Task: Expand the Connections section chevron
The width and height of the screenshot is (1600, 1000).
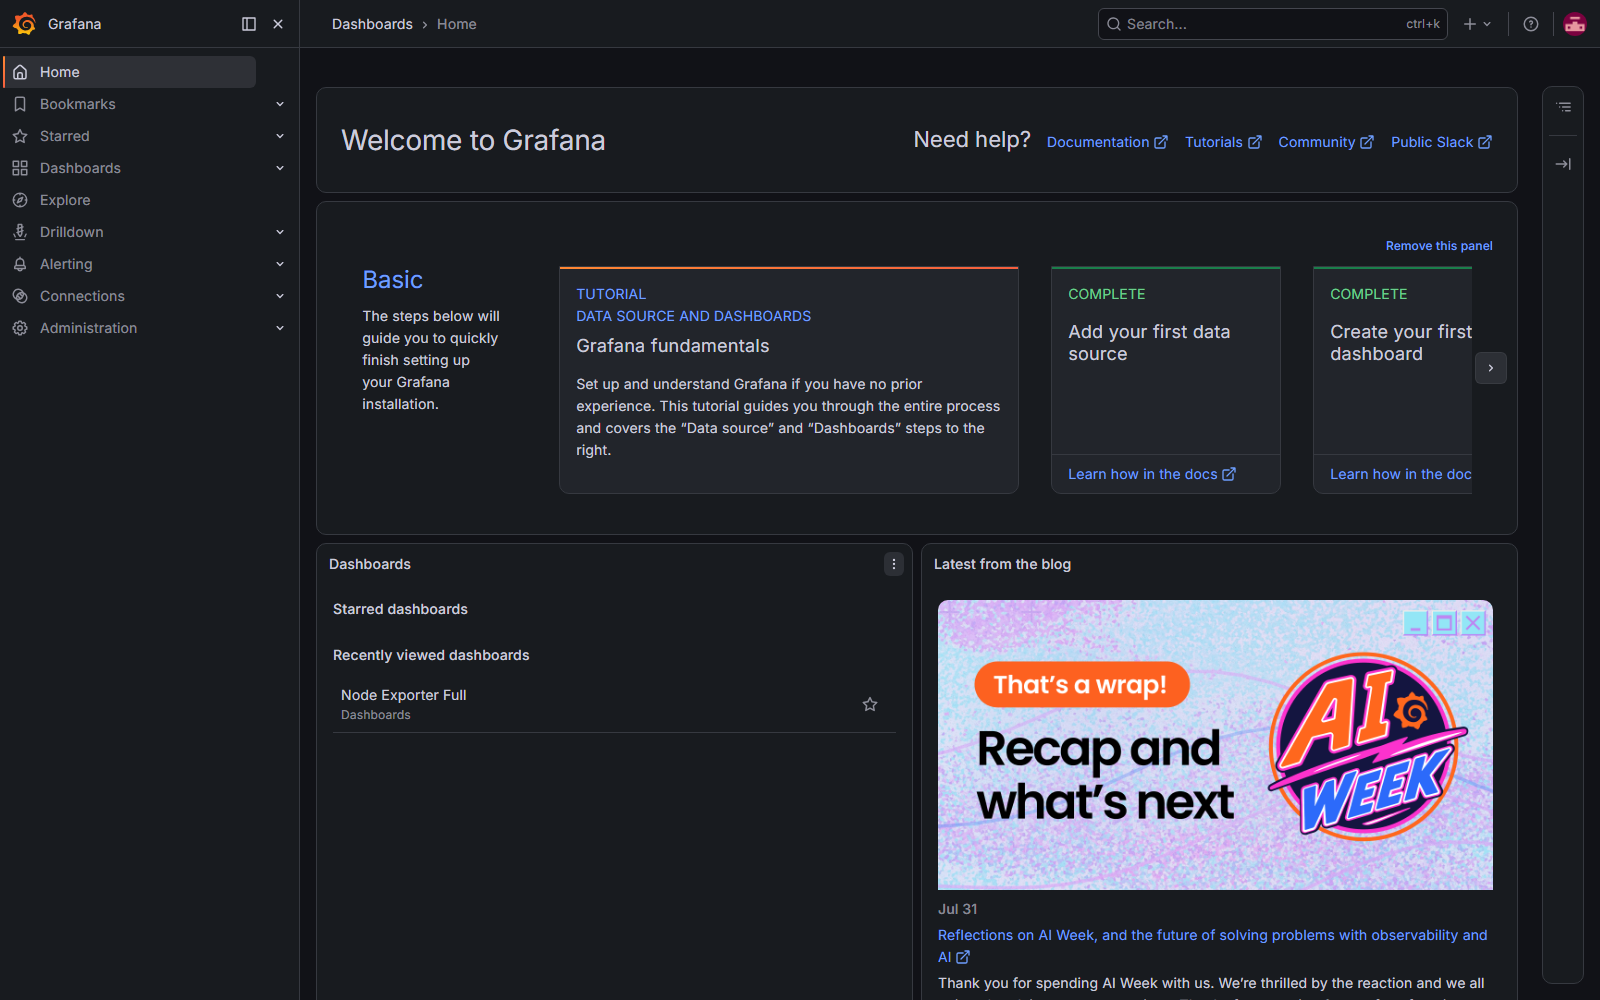Action: click(280, 296)
